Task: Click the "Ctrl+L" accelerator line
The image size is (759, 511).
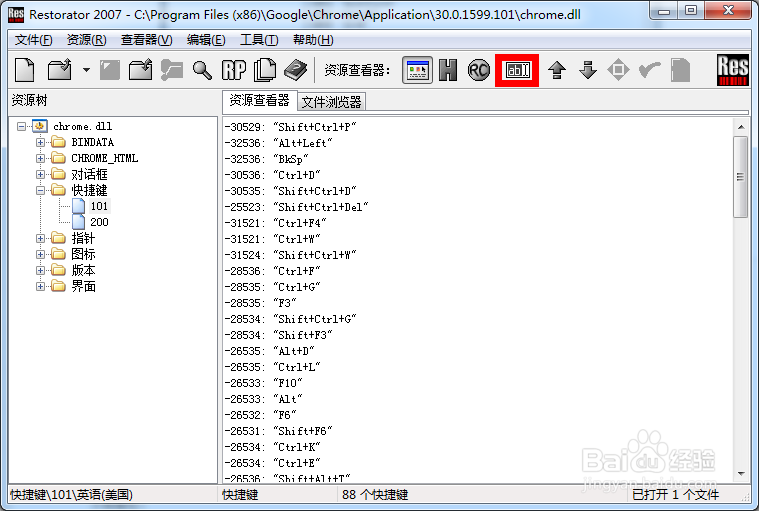Action: point(273,367)
